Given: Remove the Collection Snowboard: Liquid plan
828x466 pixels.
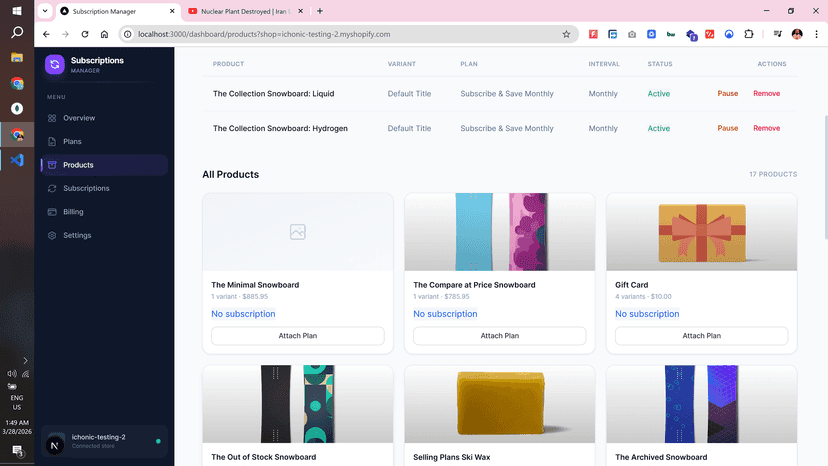Looking at the screenshot, I should click(x=766, y=94).
